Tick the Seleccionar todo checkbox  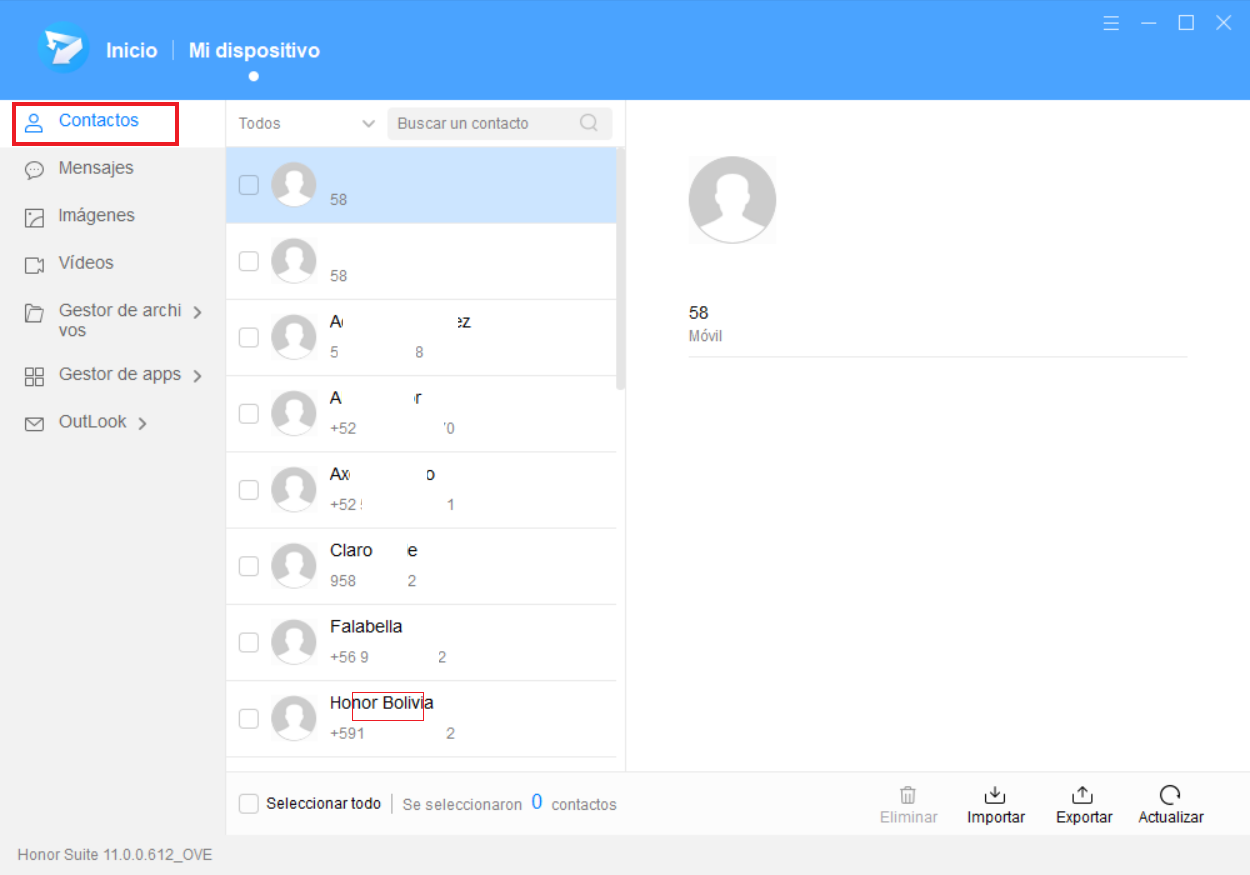(249, 804)
